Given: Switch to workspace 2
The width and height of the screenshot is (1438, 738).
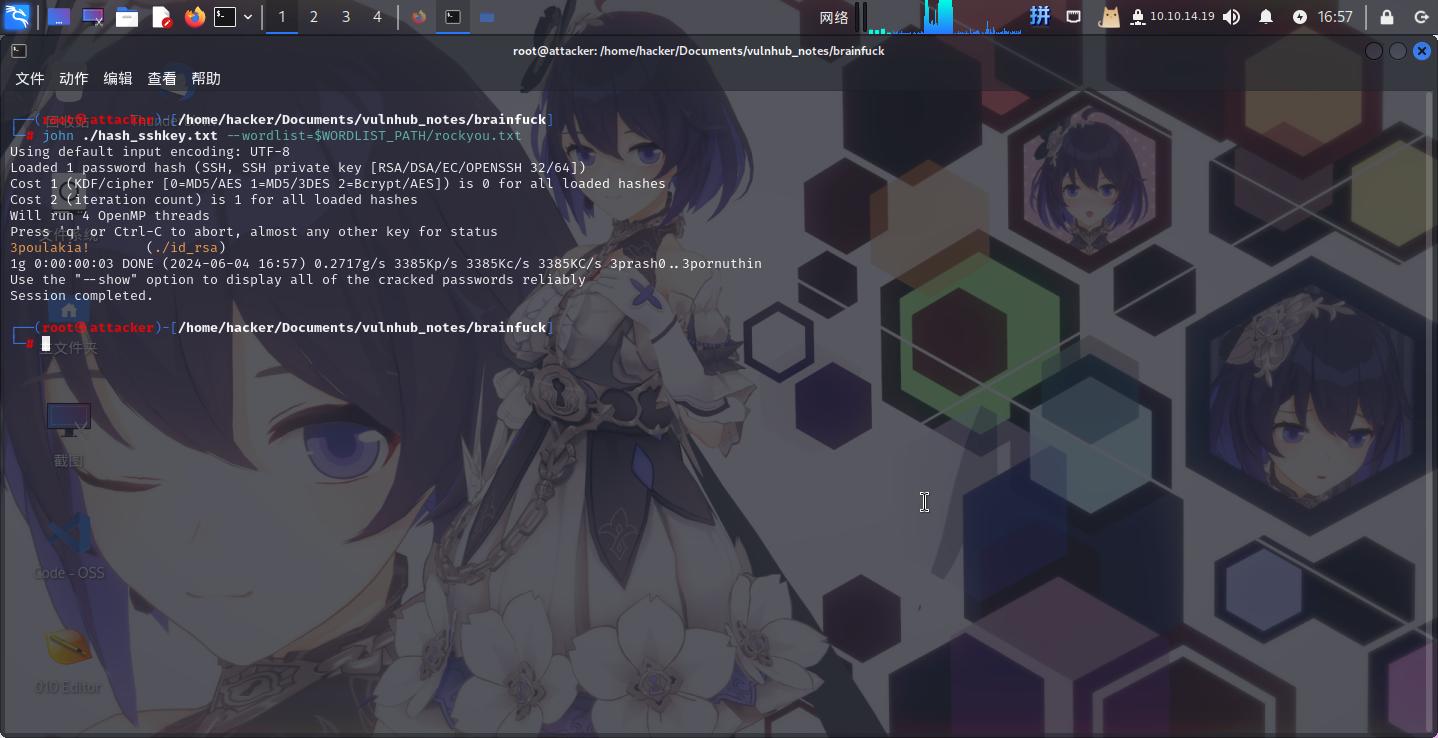Looking at the screenshot, I should [314, 17].
